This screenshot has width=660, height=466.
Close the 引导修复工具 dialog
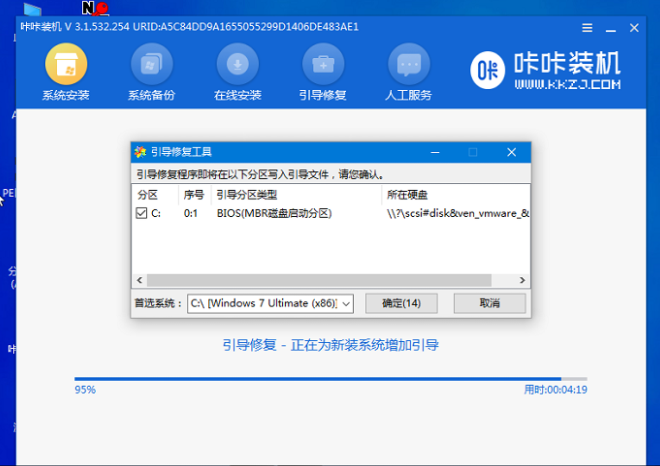click(x=511, y=152)
